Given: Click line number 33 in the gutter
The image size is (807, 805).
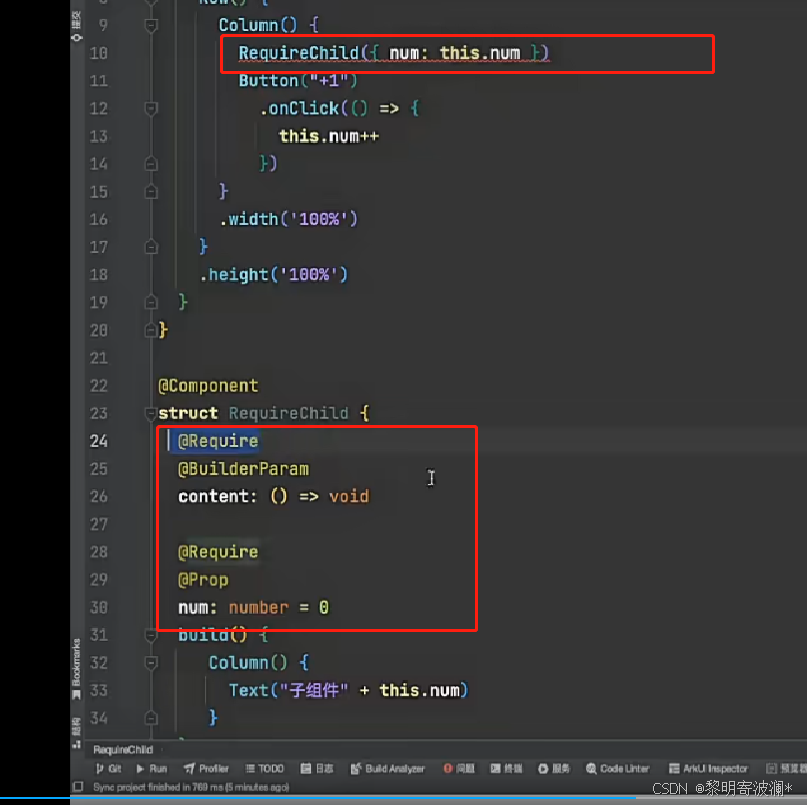Looking at the screenshot, I should point(98,690).
